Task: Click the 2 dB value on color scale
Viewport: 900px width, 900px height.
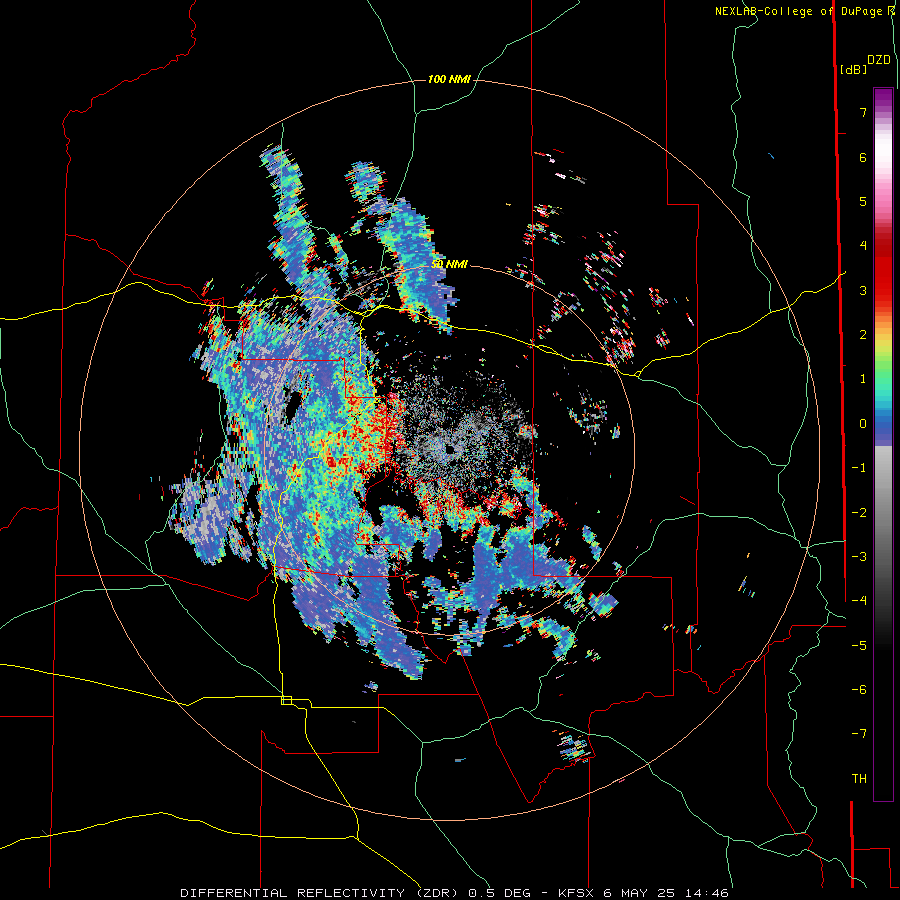Action: (863, 335)
